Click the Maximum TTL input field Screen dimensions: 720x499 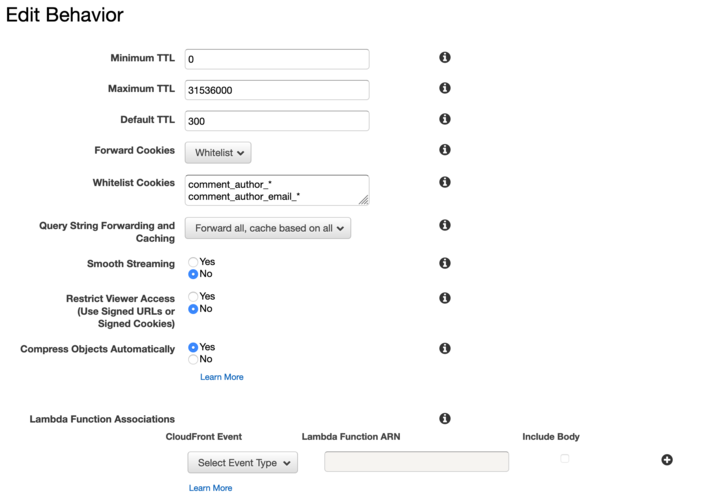point(277,90)
